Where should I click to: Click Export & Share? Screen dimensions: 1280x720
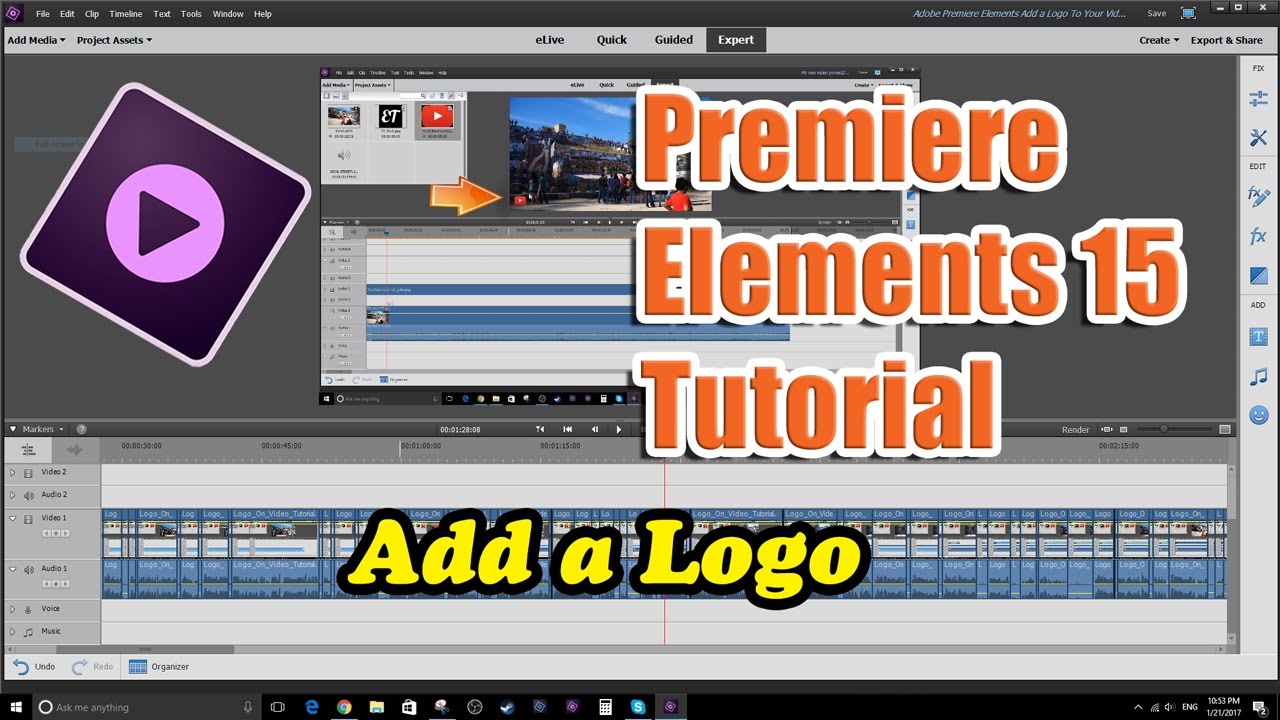tap(1227, 40)
